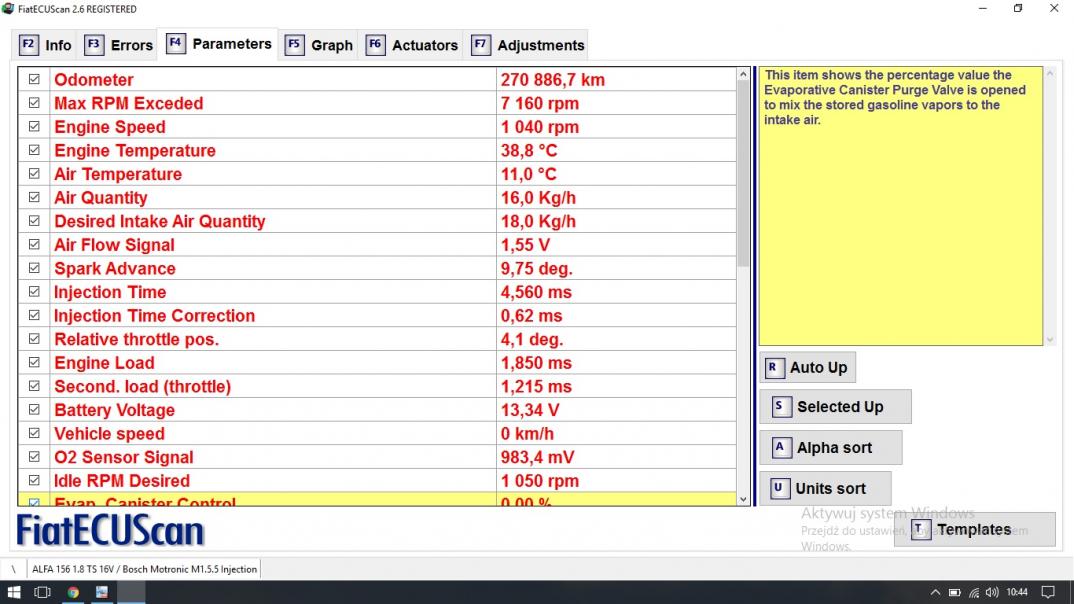1074x604 pixels.
Task: Switch to the Errors tab
Action: 119,45
